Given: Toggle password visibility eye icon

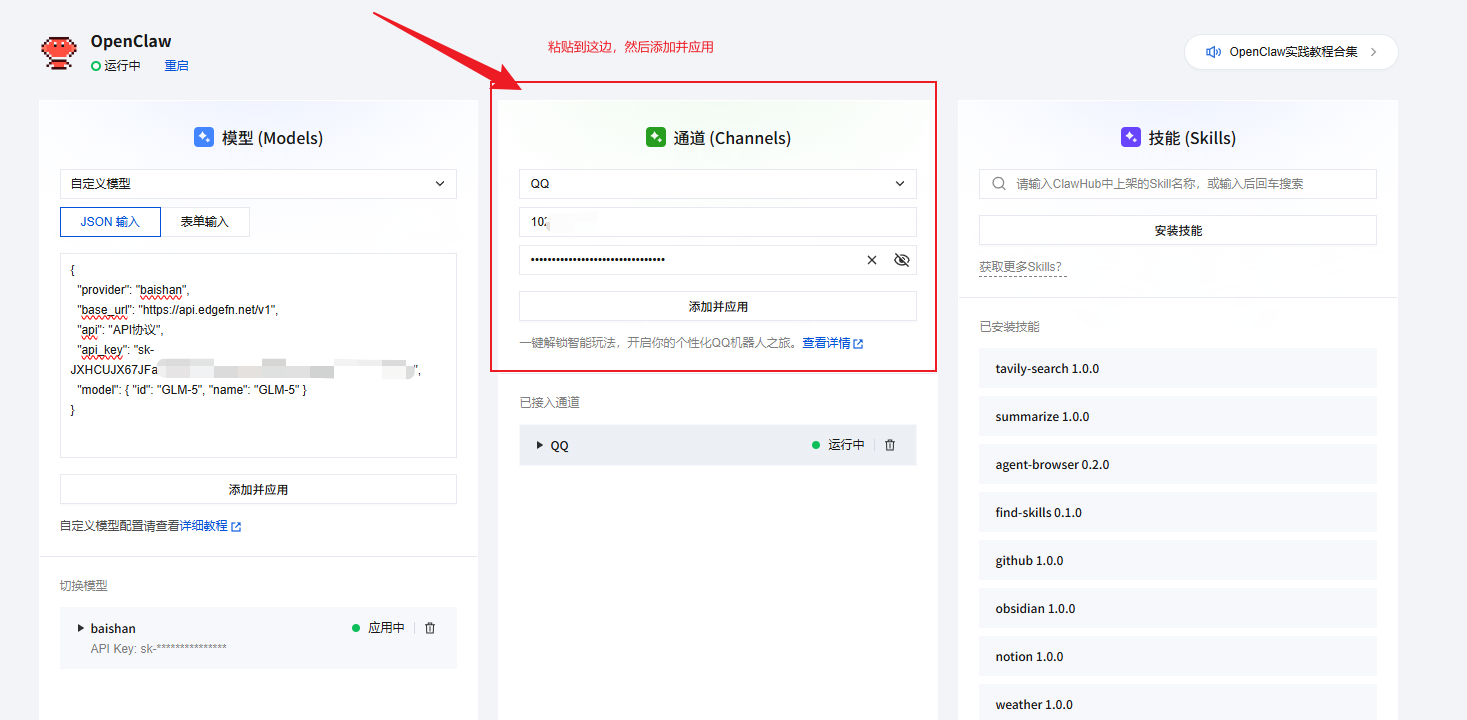Looking at the screenshot, I should pos(902,260).
